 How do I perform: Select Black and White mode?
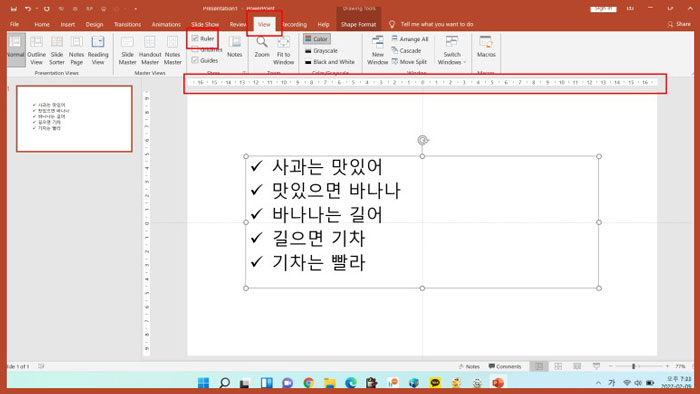tap(329, 62)
